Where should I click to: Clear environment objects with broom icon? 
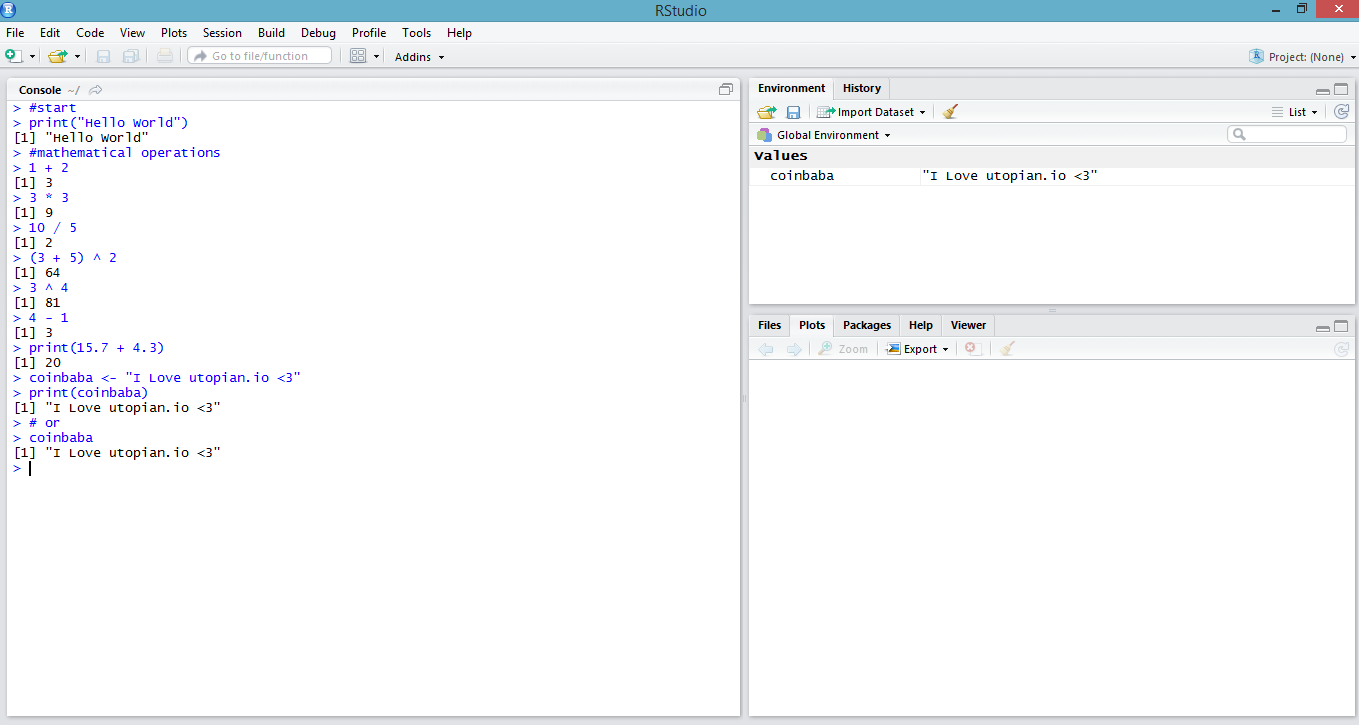tap(950, 112)
